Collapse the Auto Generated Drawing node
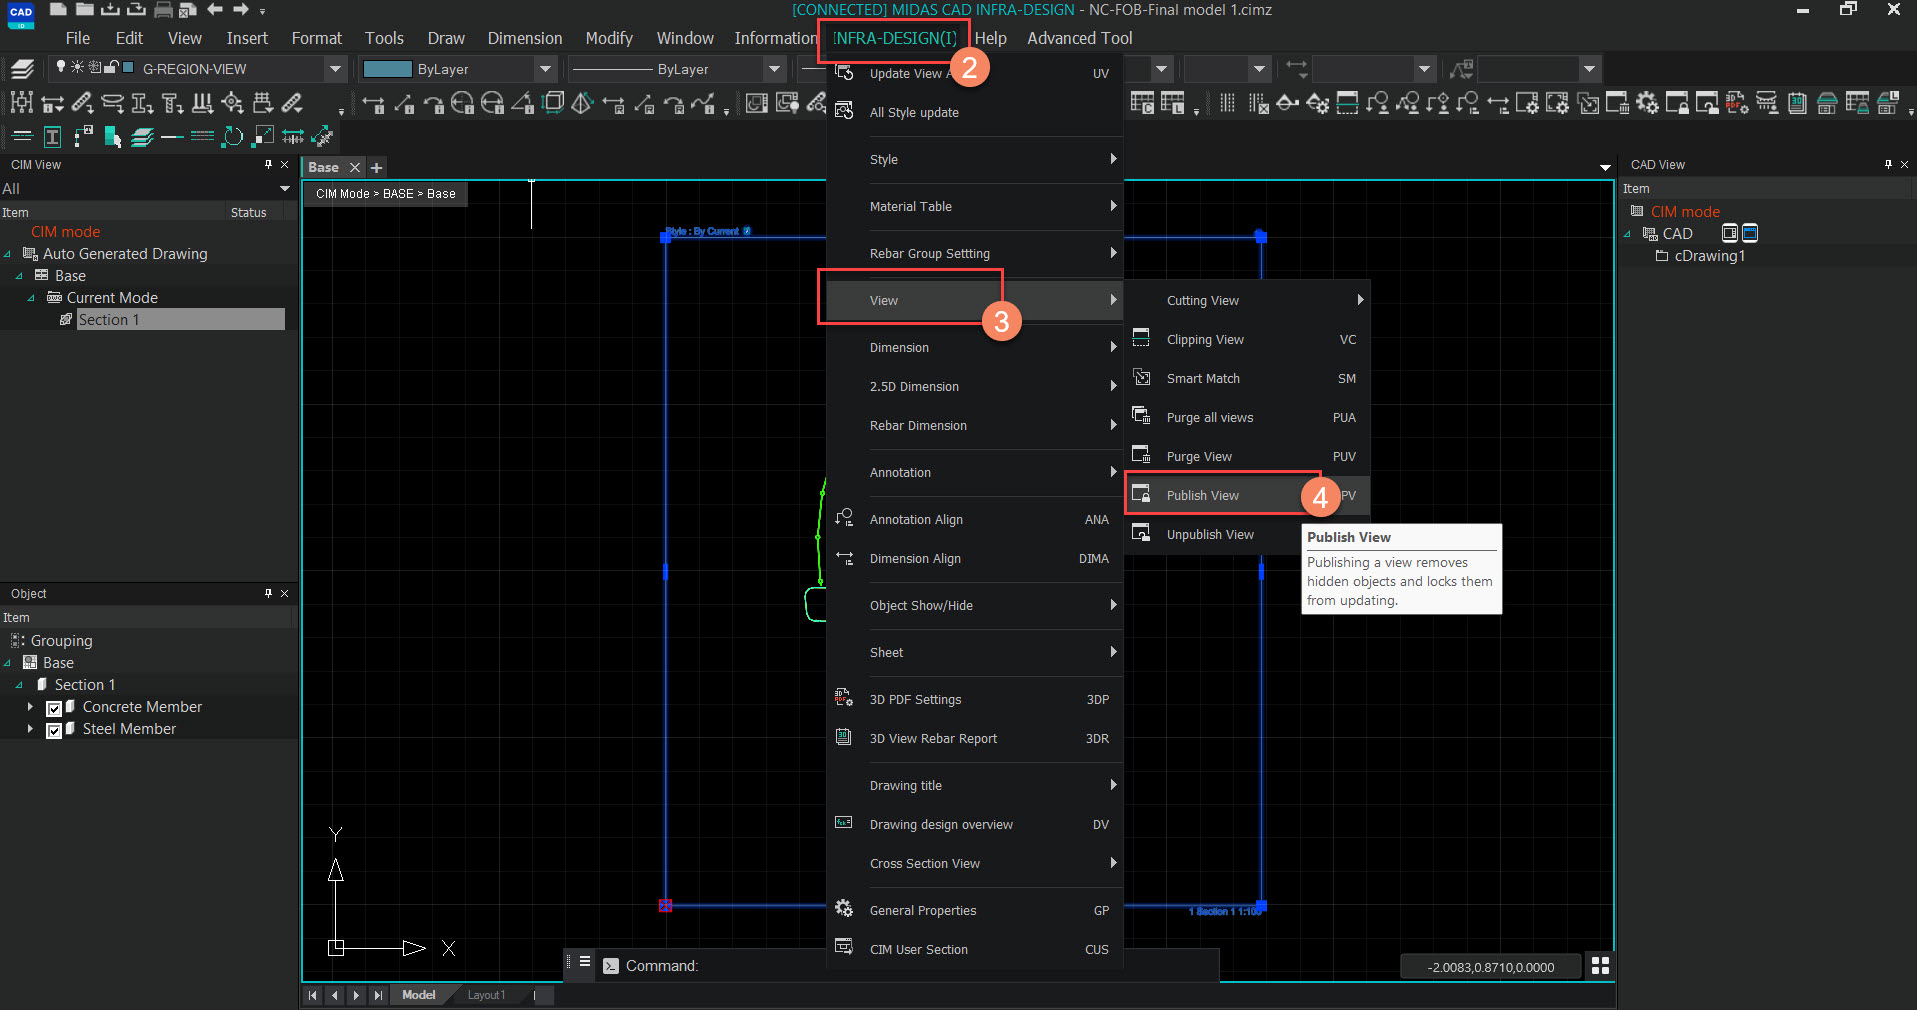This screenshot has height=1010, width=1917. pos(8,254)
